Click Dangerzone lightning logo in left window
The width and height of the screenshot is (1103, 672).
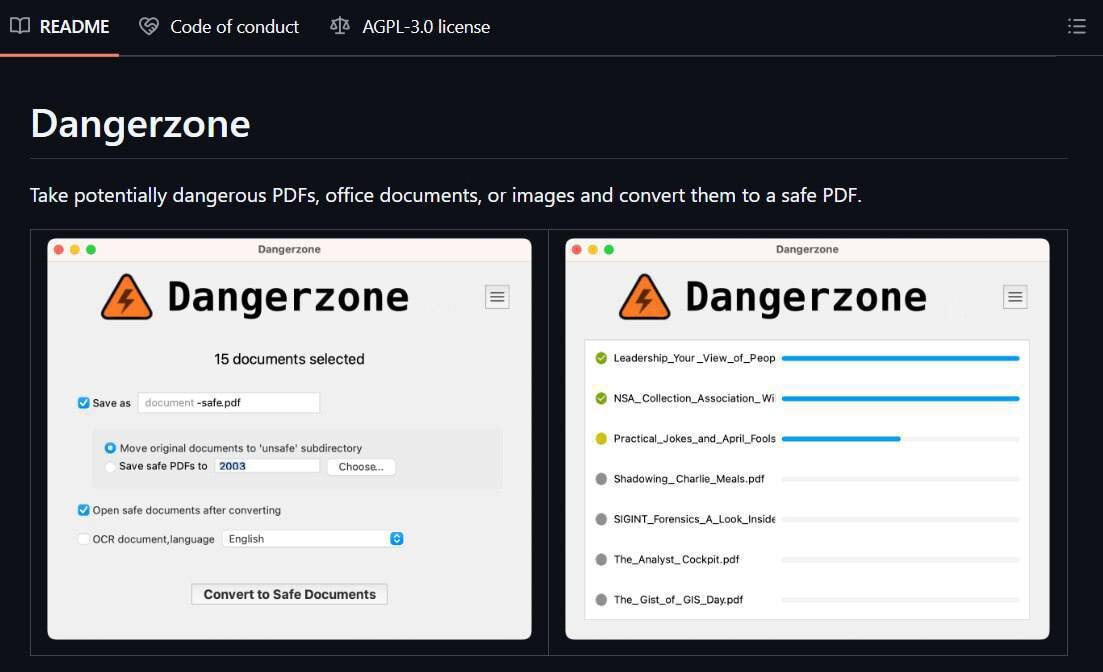(127, 297)
